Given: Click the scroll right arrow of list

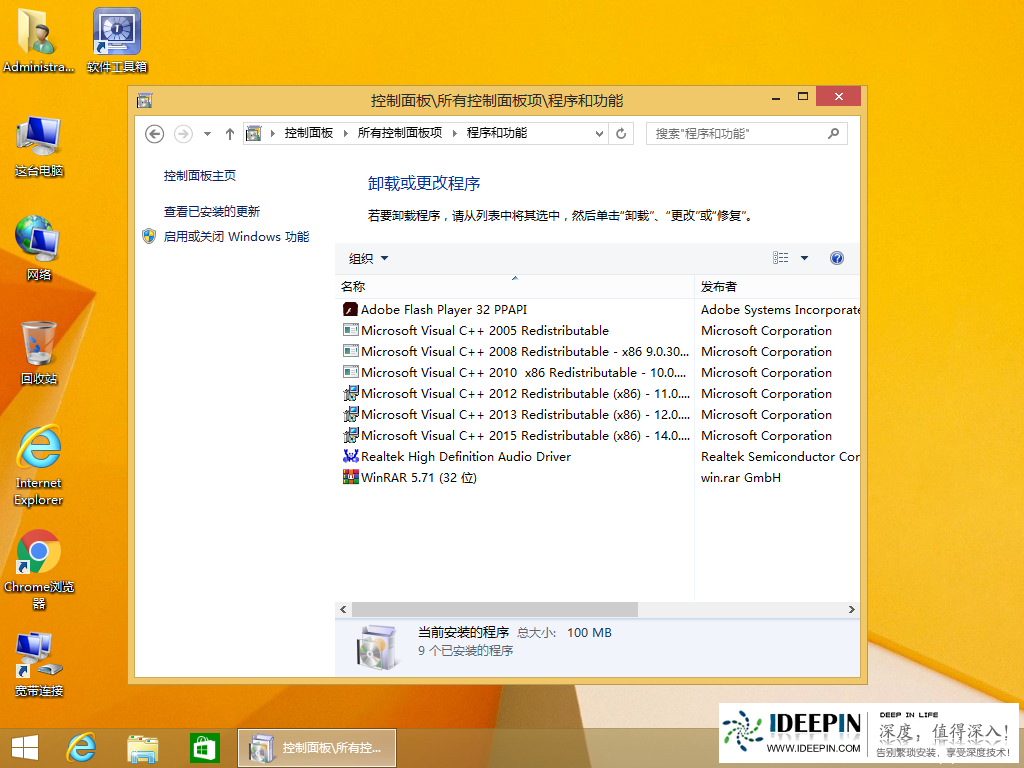Looking at the screenshot, I should pos(852,609).
